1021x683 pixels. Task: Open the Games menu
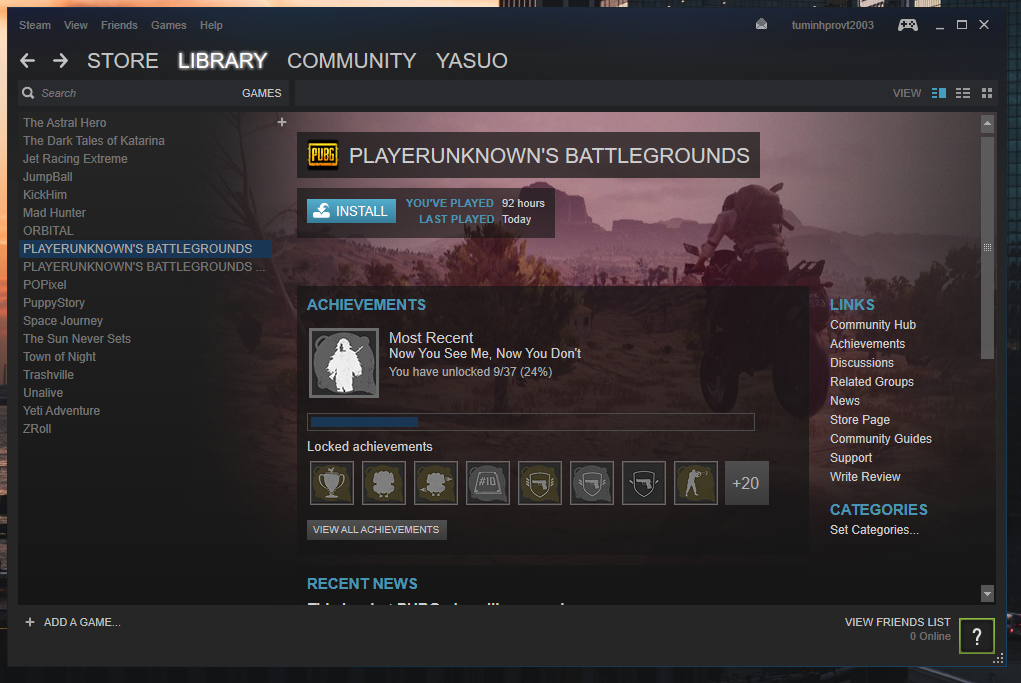169,25
